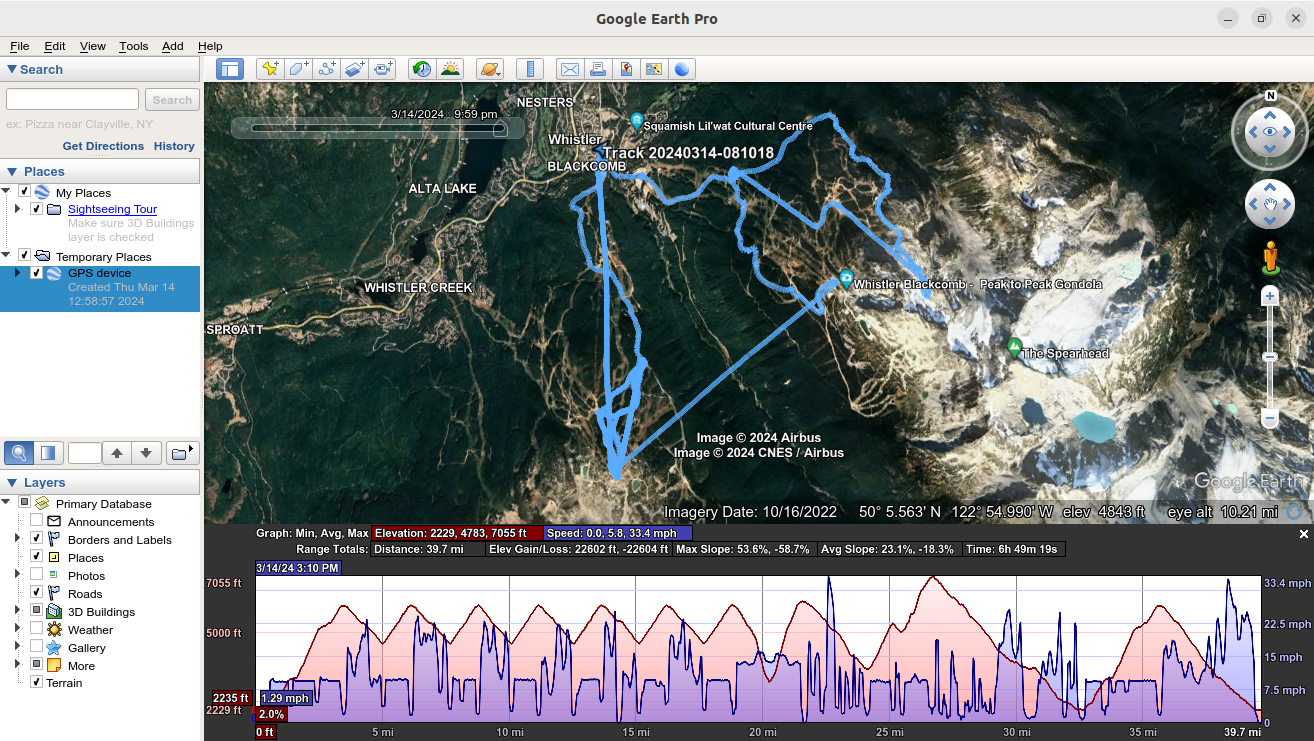Close the elevation profile panel

point(1304,535)
